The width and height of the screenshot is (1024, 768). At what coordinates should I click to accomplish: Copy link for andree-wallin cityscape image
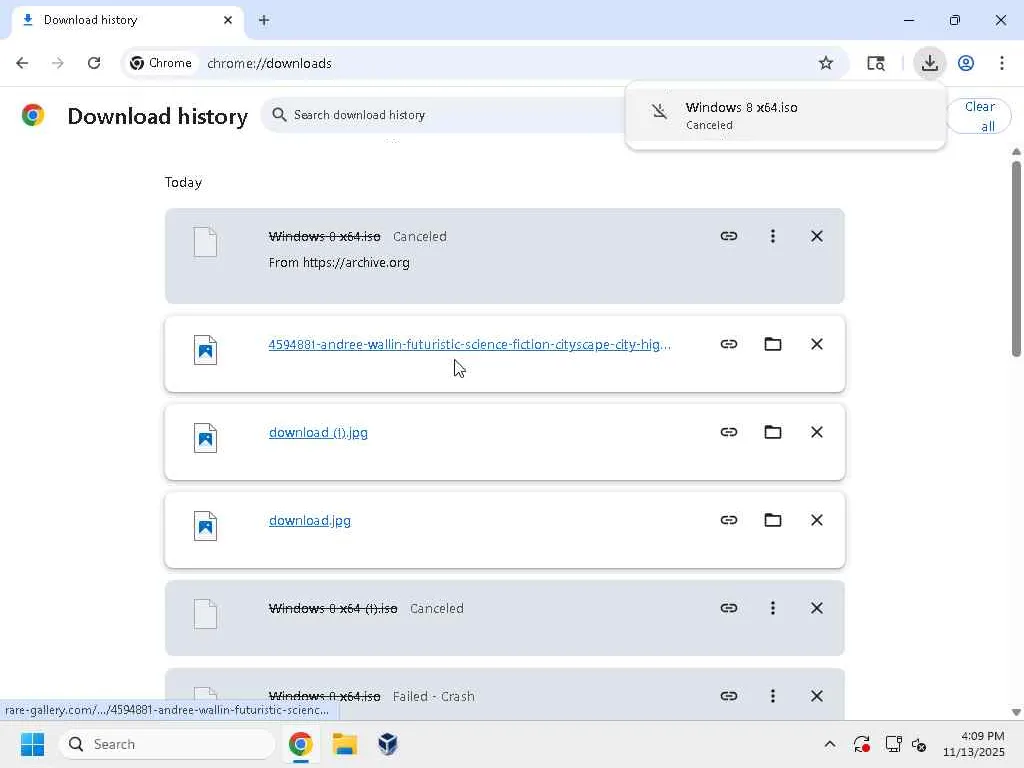(729, 344)
